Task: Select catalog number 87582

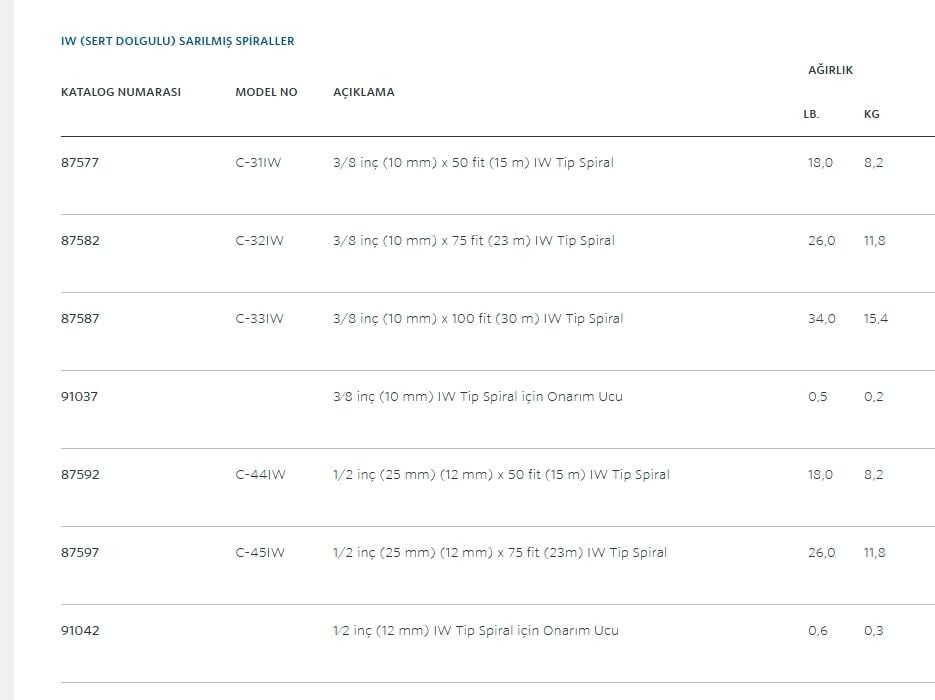Action: pos(80,241)
